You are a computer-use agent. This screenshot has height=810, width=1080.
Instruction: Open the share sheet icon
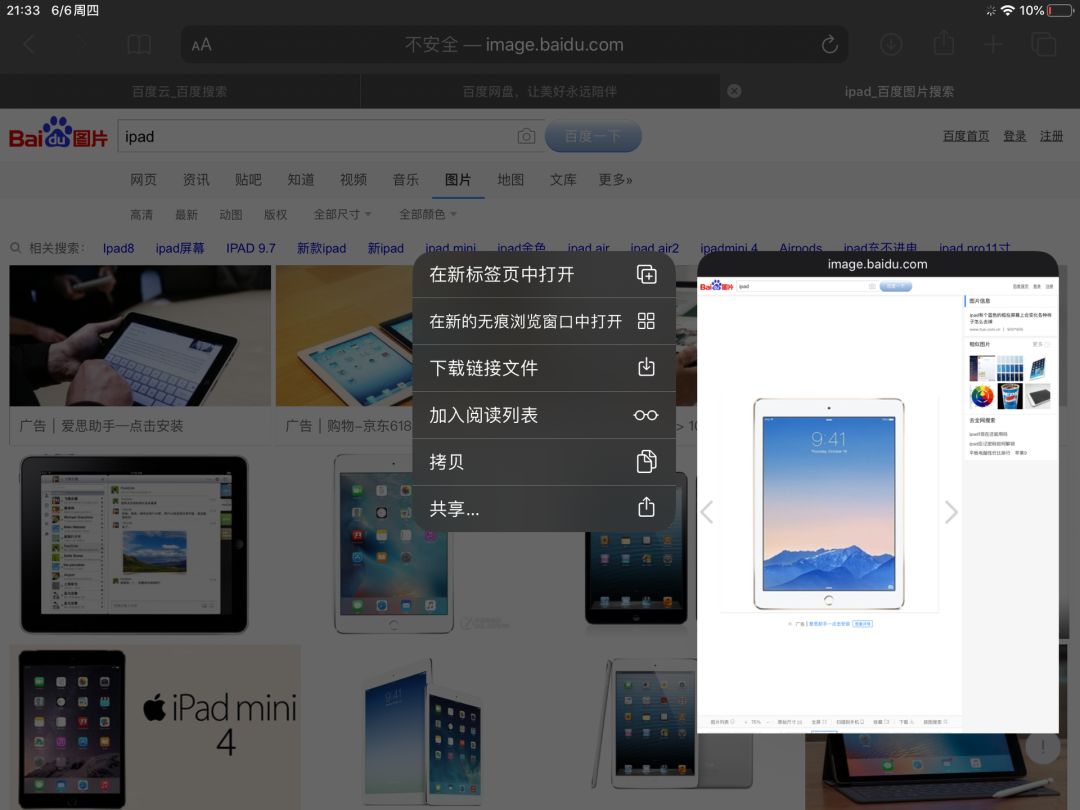point(942,44)
